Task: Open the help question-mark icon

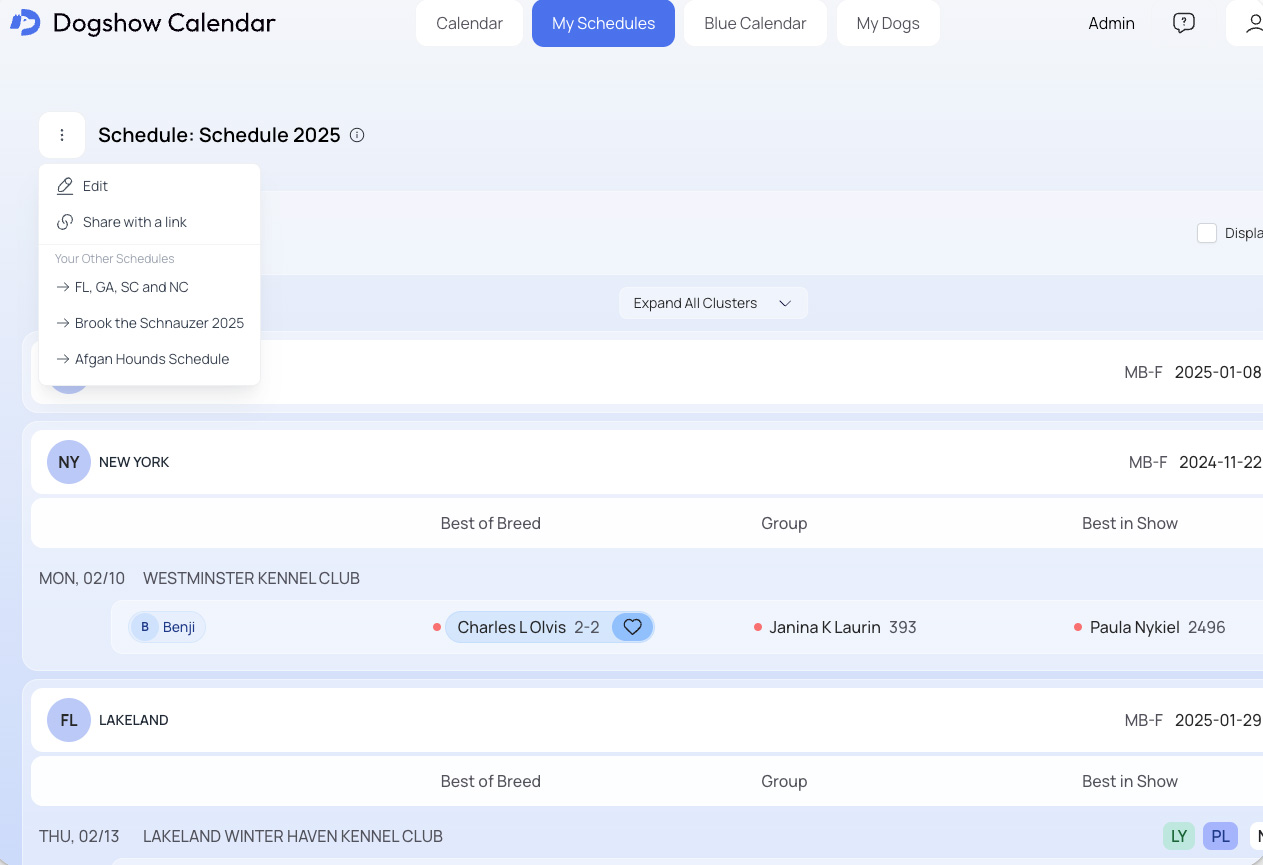Action: [1183, 23]
